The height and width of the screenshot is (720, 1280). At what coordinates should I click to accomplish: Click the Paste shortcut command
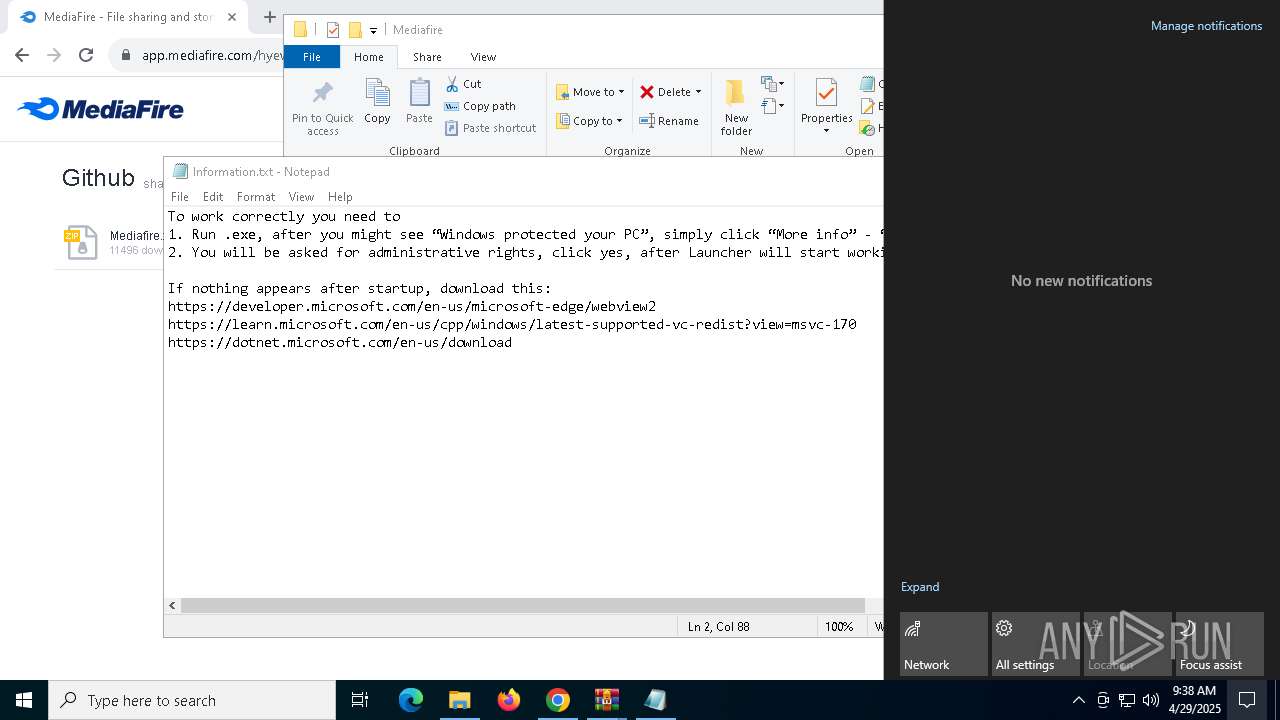[x=490, y=128]
